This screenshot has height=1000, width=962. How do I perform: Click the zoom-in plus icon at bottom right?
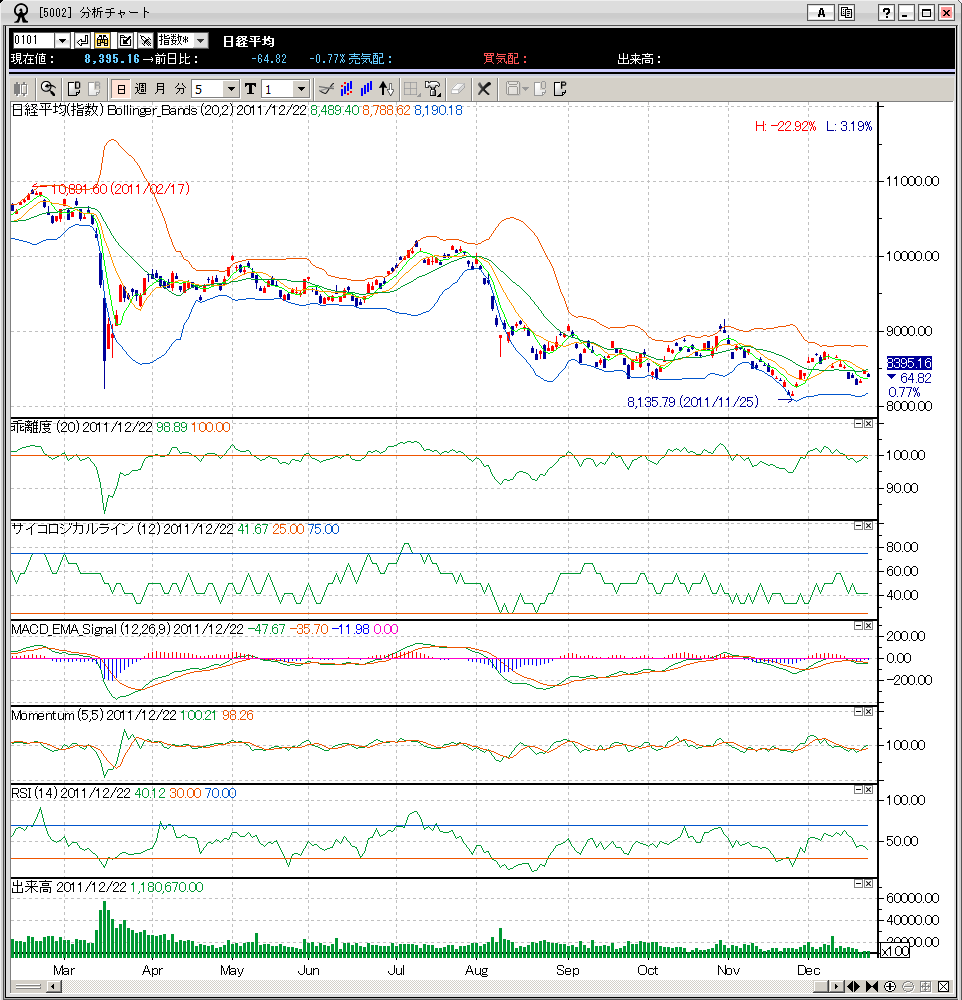[889, 986]
